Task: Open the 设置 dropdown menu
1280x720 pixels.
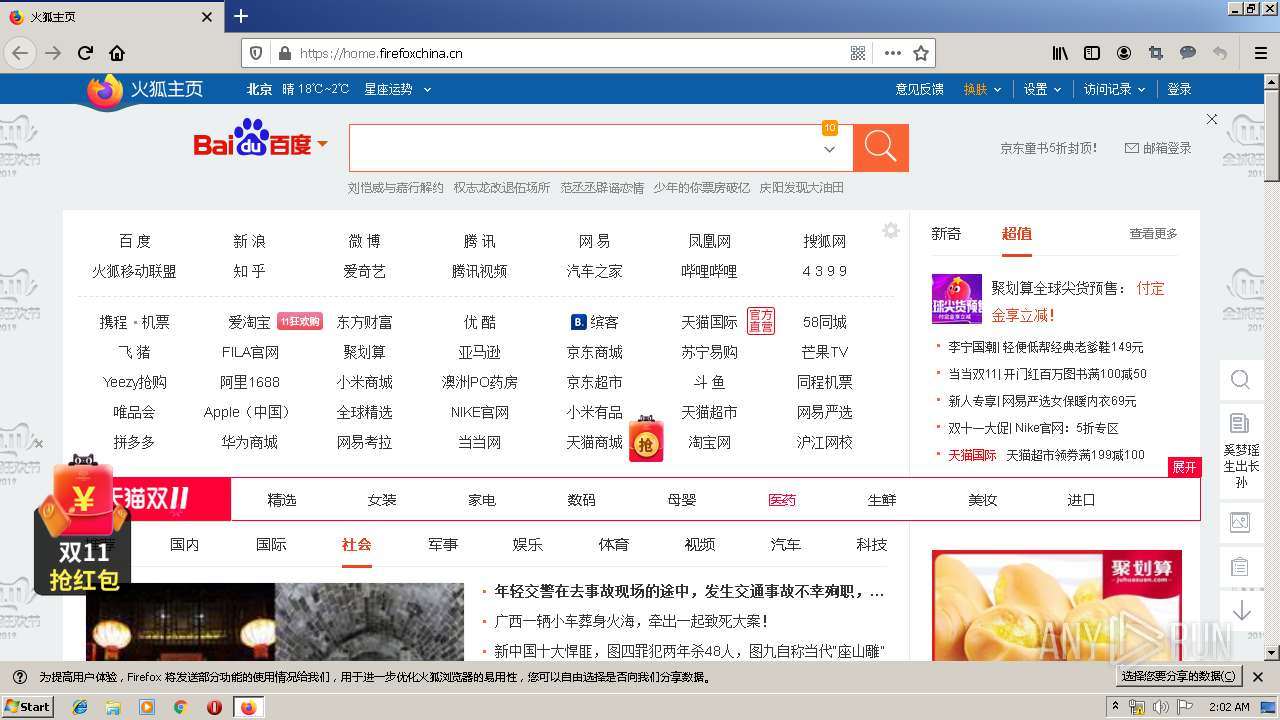Action: coord(1042,89)
